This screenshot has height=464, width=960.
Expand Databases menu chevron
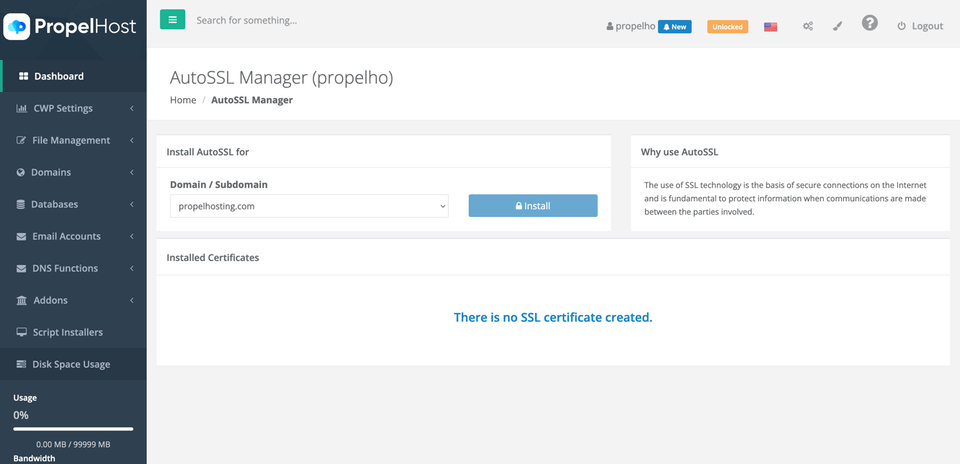point(132,204)
